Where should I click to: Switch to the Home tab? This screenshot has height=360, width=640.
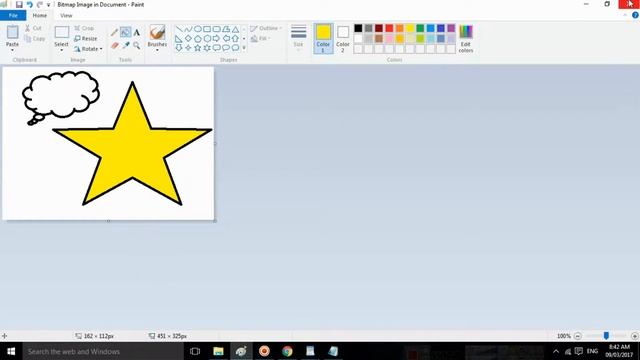(x=40, y=16)
